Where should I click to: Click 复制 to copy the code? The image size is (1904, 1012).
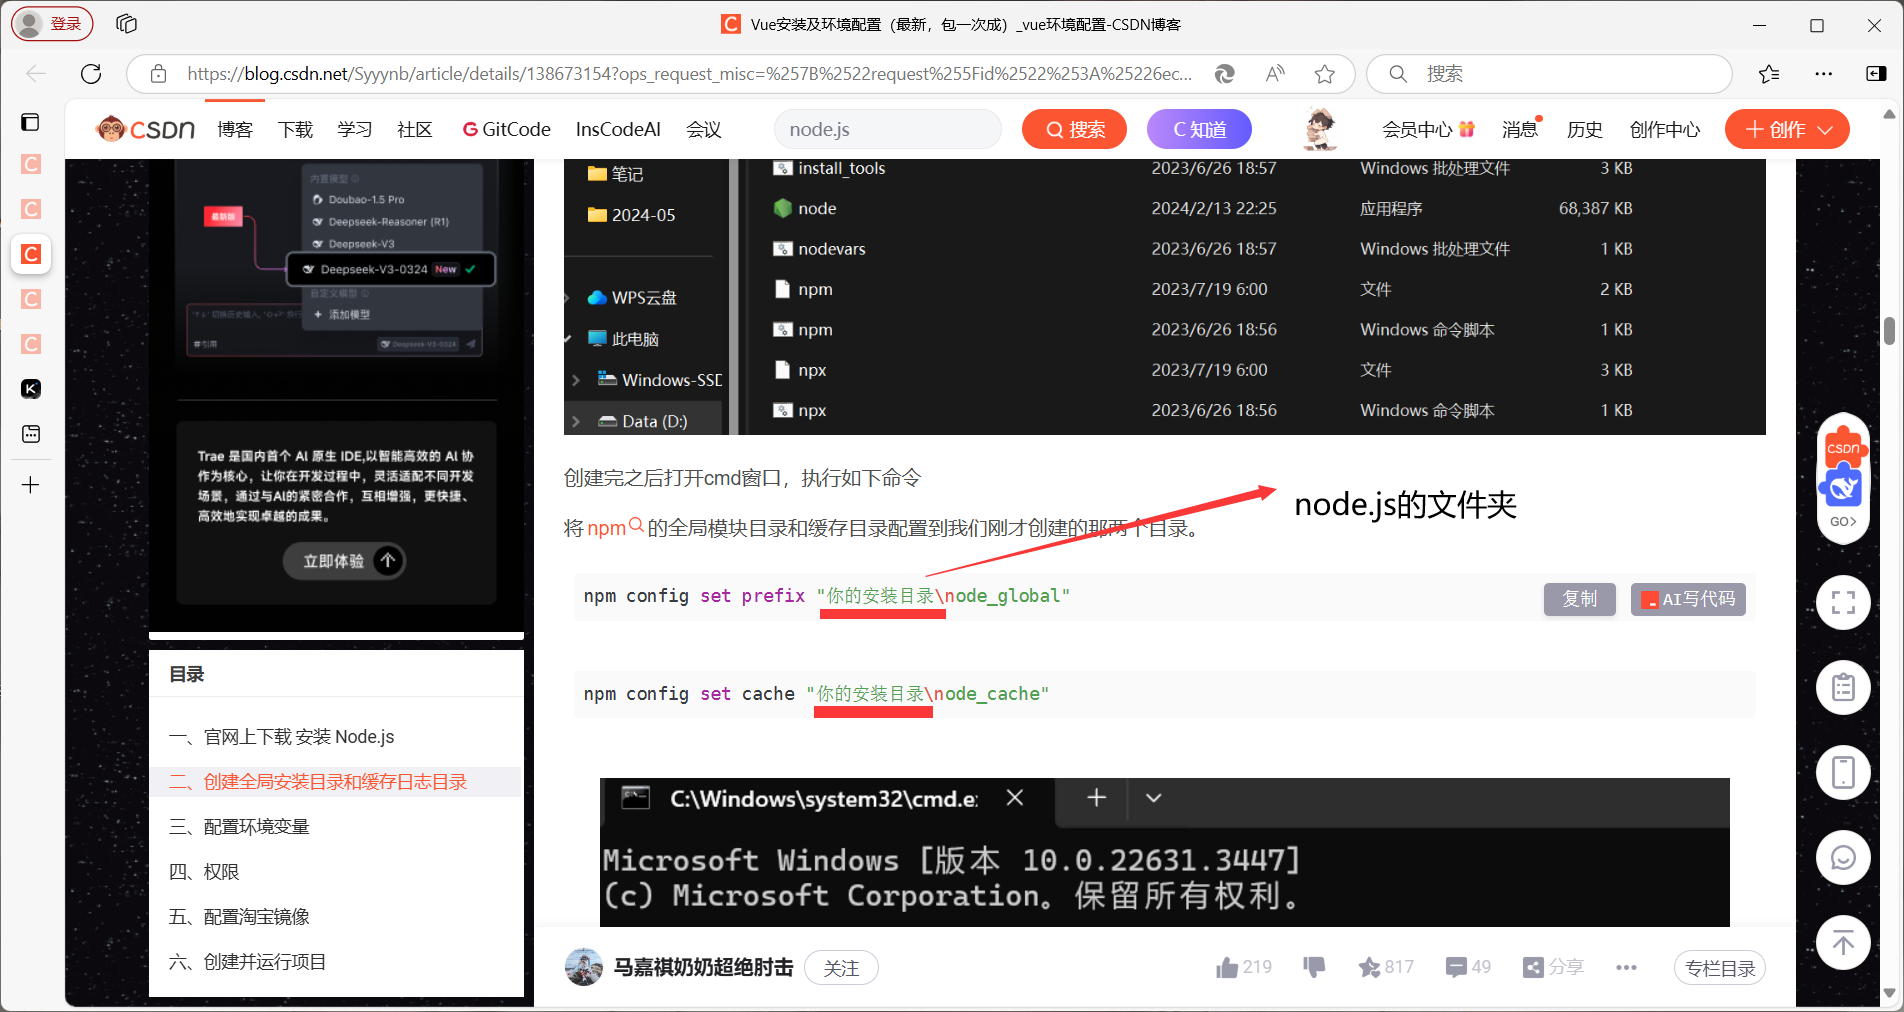coord(1579,598)
